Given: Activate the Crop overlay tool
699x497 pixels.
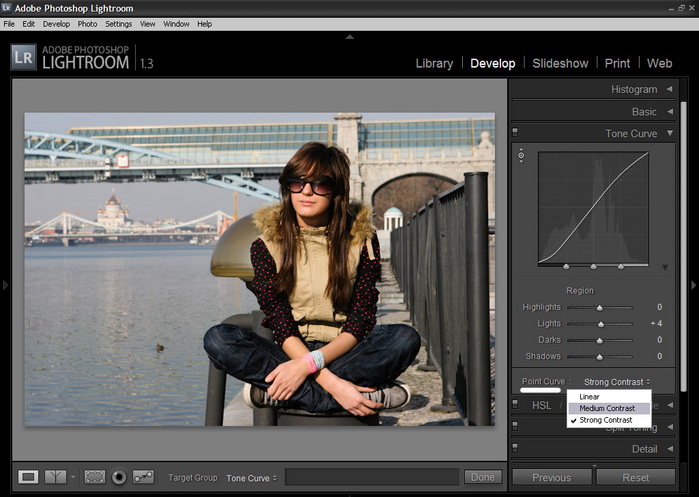Looking at the screenshot, I should pos(95,477).
